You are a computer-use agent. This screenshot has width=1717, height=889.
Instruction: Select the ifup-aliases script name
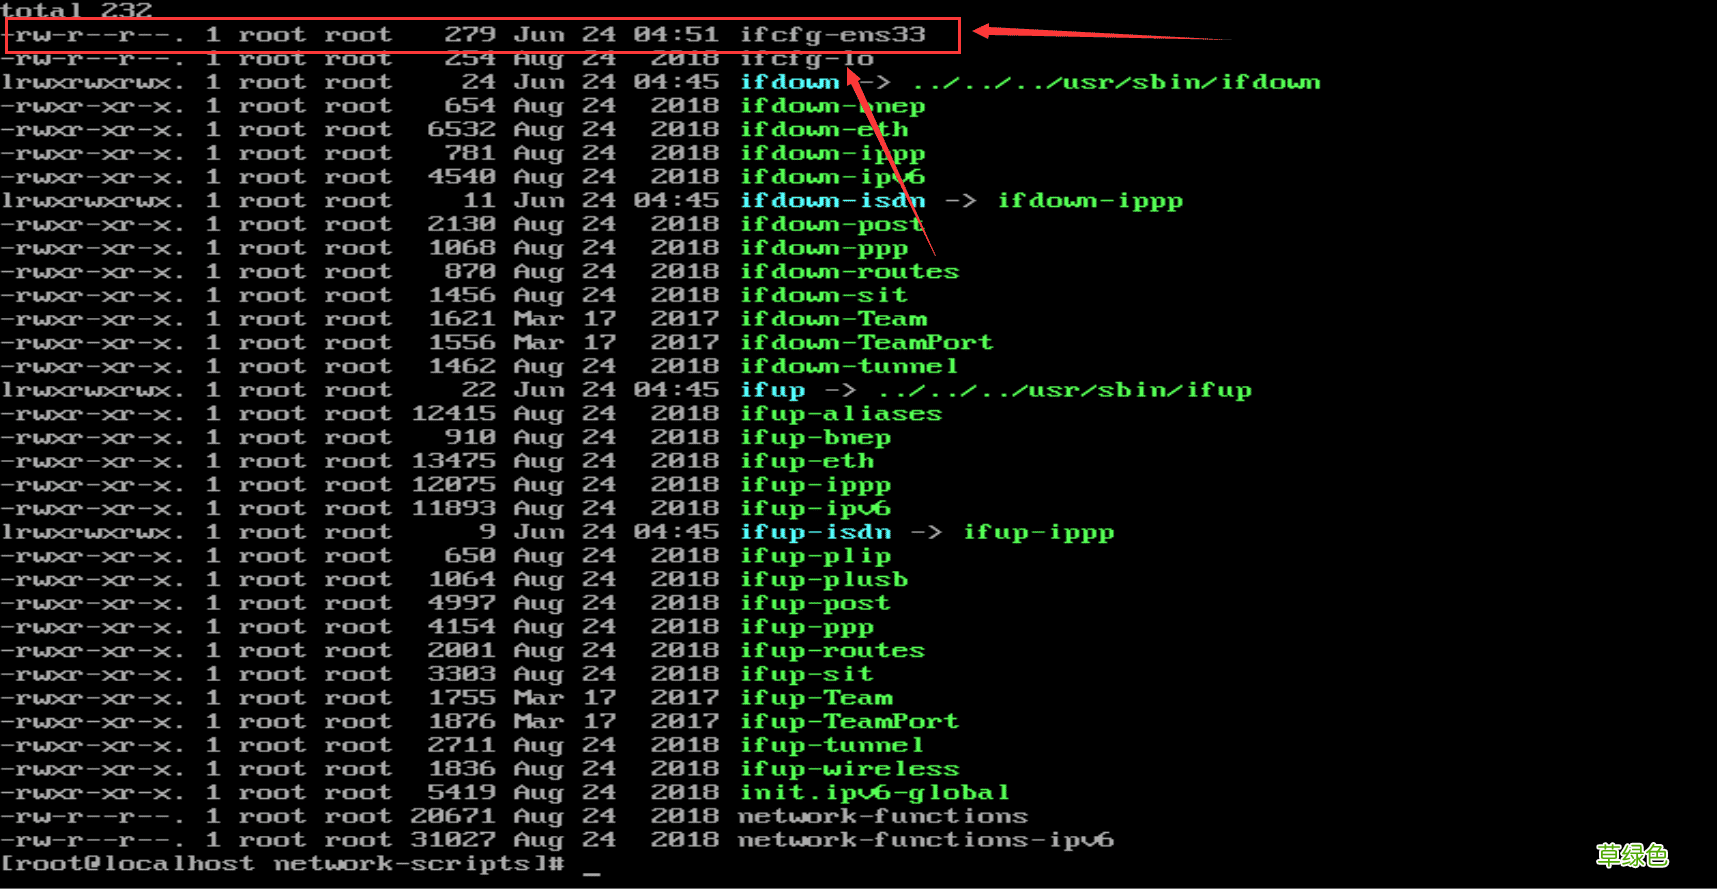840,414
